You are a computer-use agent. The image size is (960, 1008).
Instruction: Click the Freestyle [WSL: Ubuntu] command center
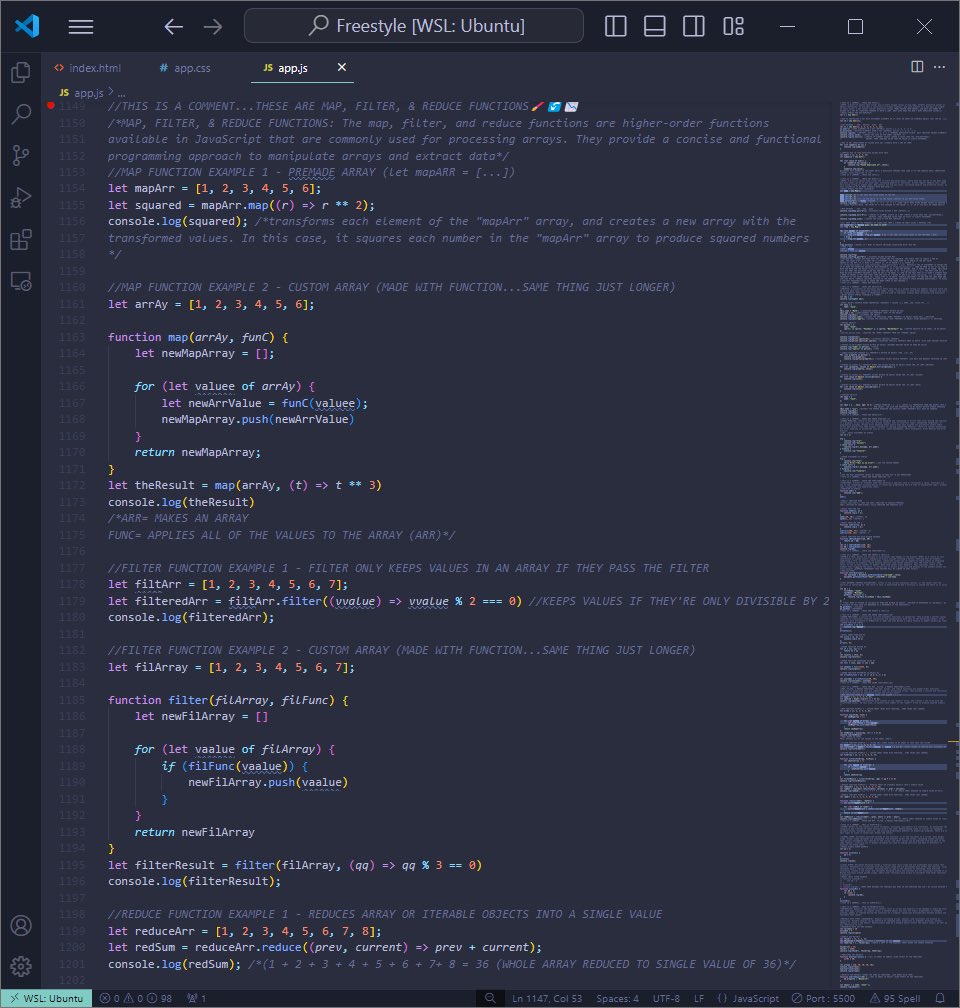[x=414, y=26]
